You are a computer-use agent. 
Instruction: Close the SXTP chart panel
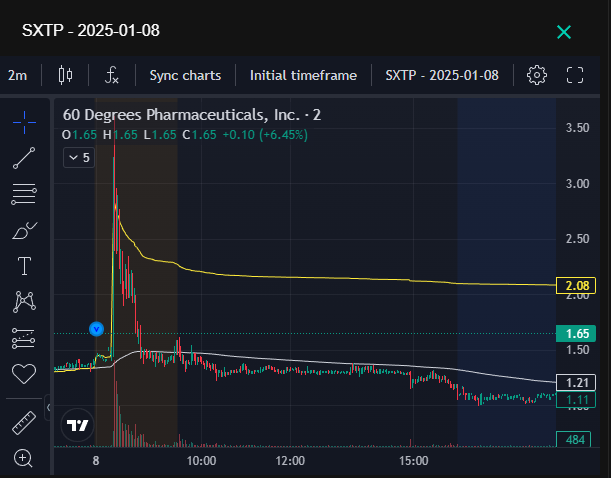pyautogui.click(x=564, y=32)
